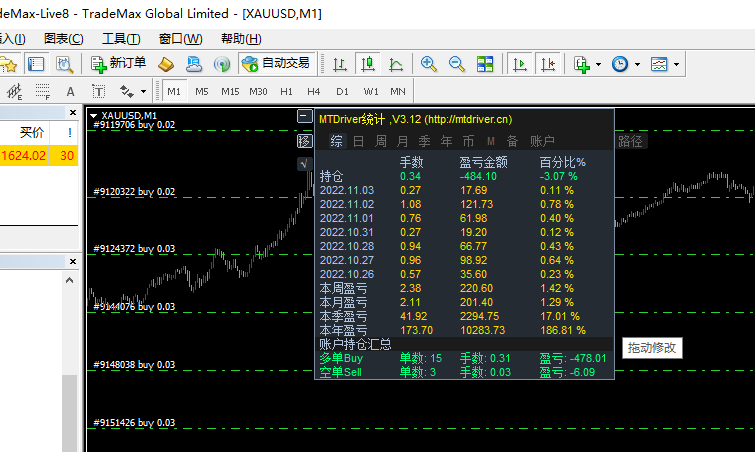Click the zoom in magnifier icon
The height and width of the screenshot is (452, 755).
coord(429,64)
